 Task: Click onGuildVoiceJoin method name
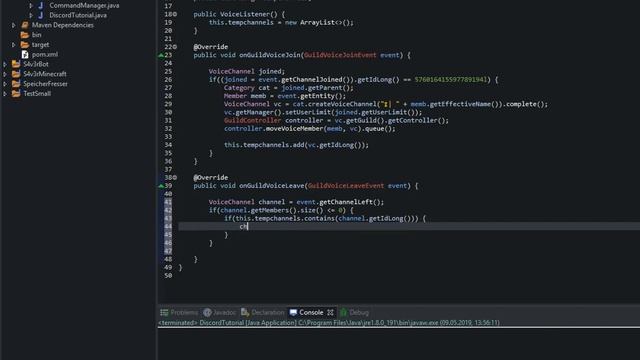270,55
